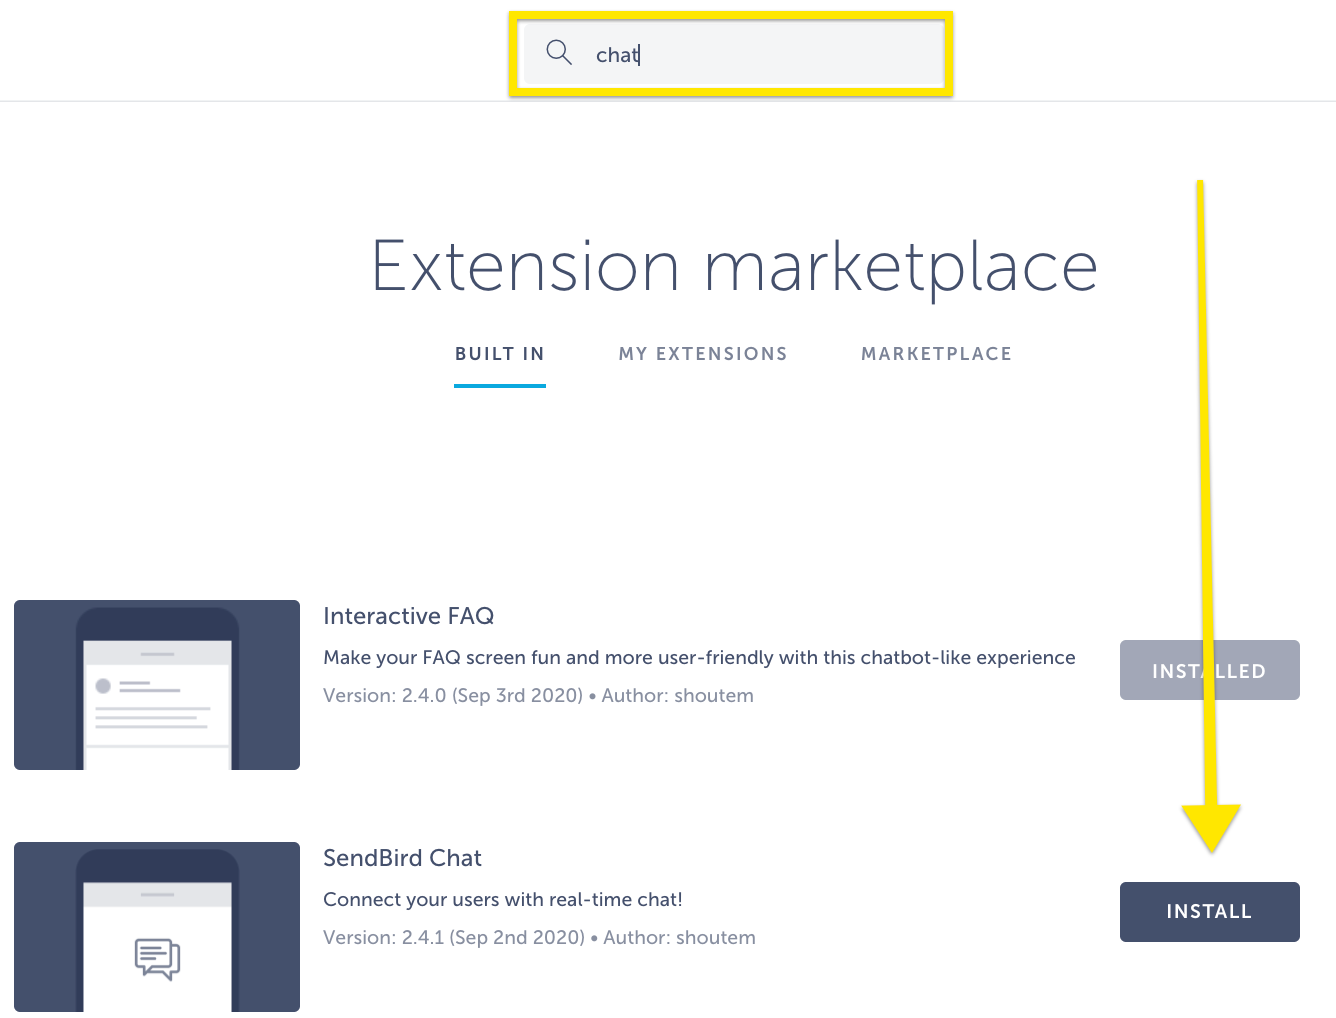
Task: Open the SendBird Chat title
Action: [402, 858]
